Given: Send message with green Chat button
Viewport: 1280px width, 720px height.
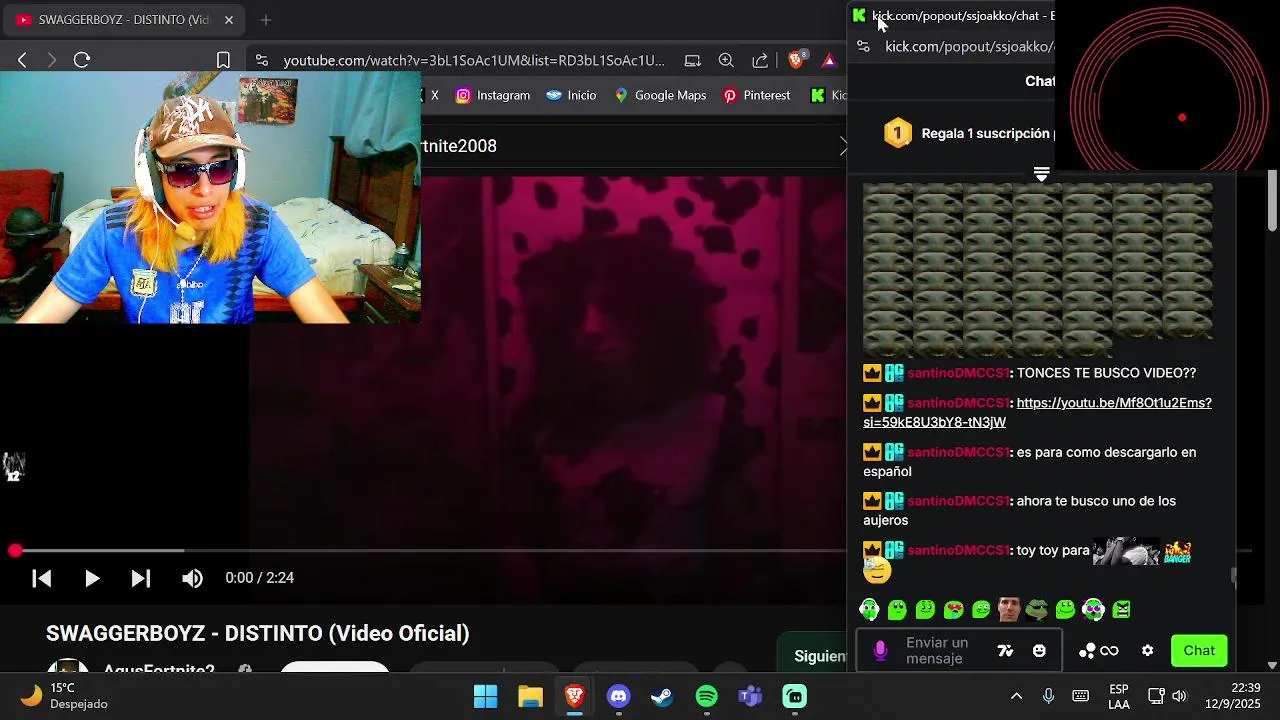Looking at the screenshot, I should [1199, 651].
